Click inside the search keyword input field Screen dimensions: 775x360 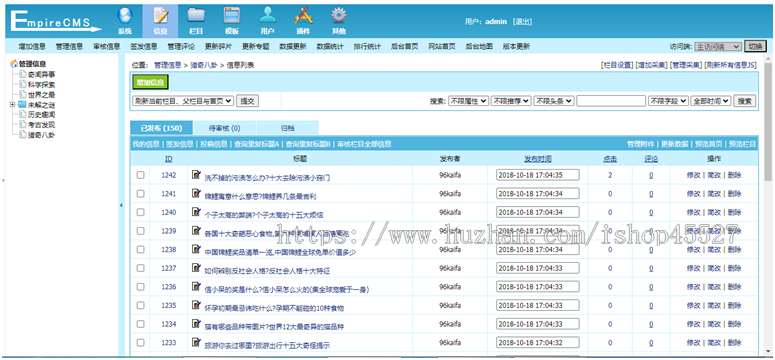(x=611, y=101)
